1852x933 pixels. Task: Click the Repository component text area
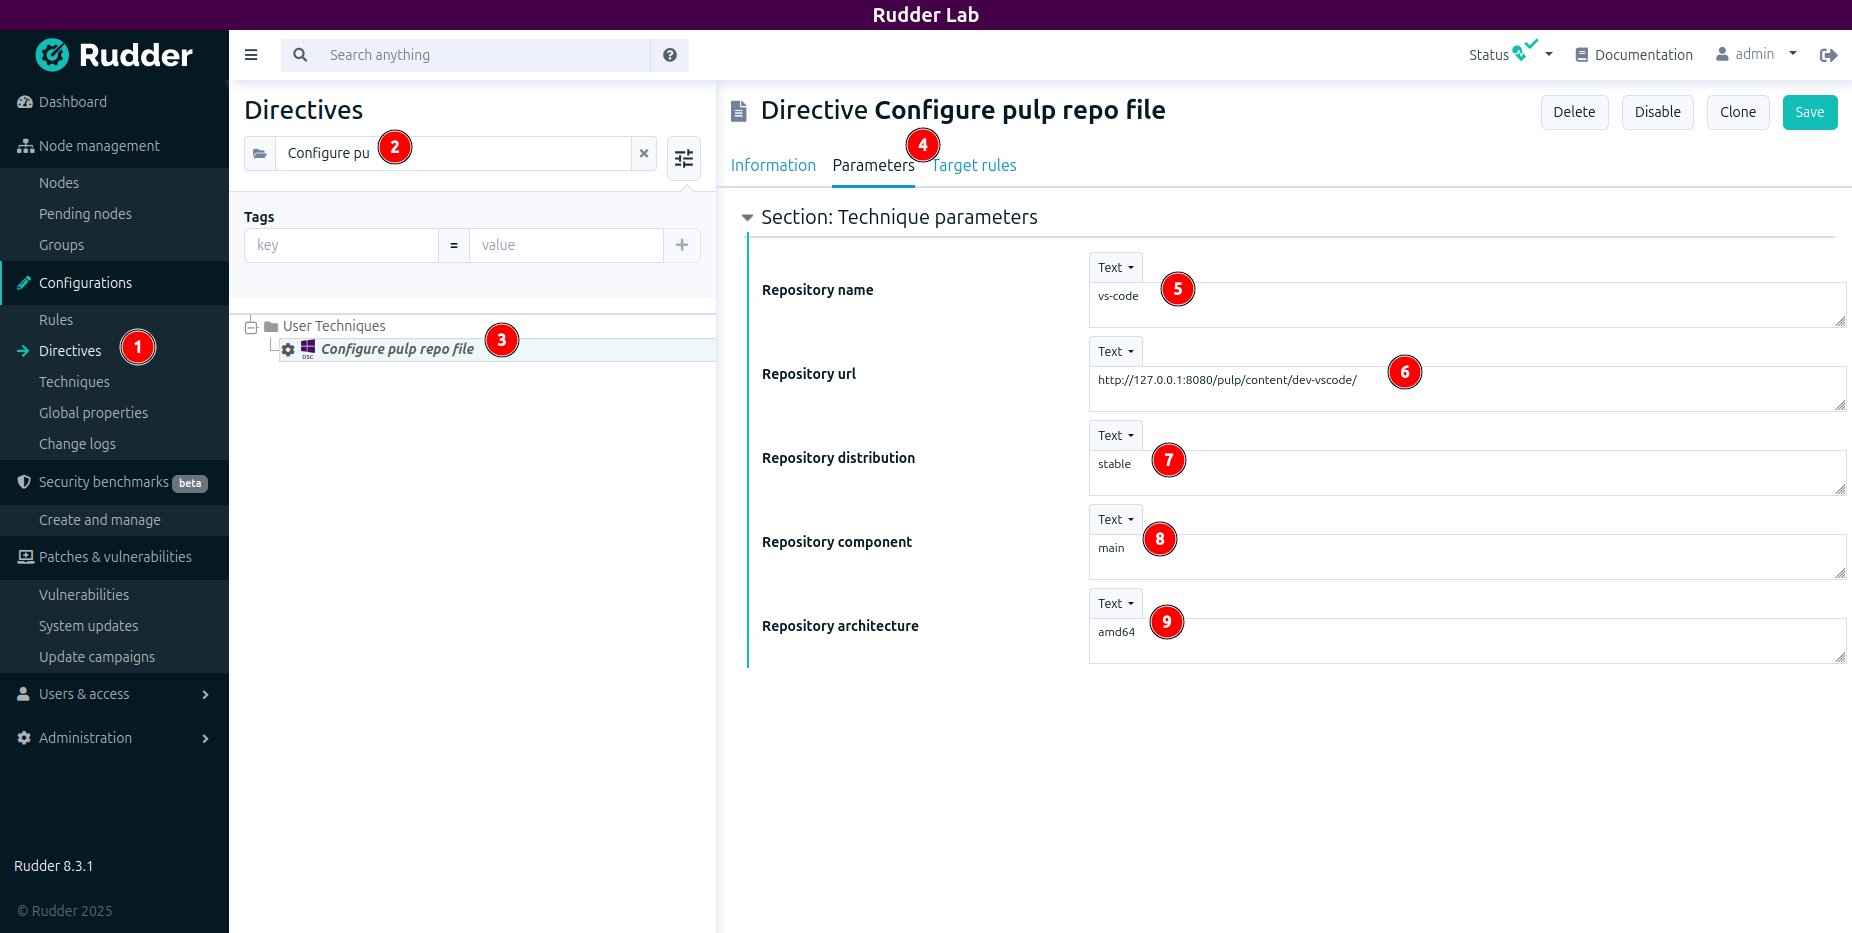[x=1467, y=557]
